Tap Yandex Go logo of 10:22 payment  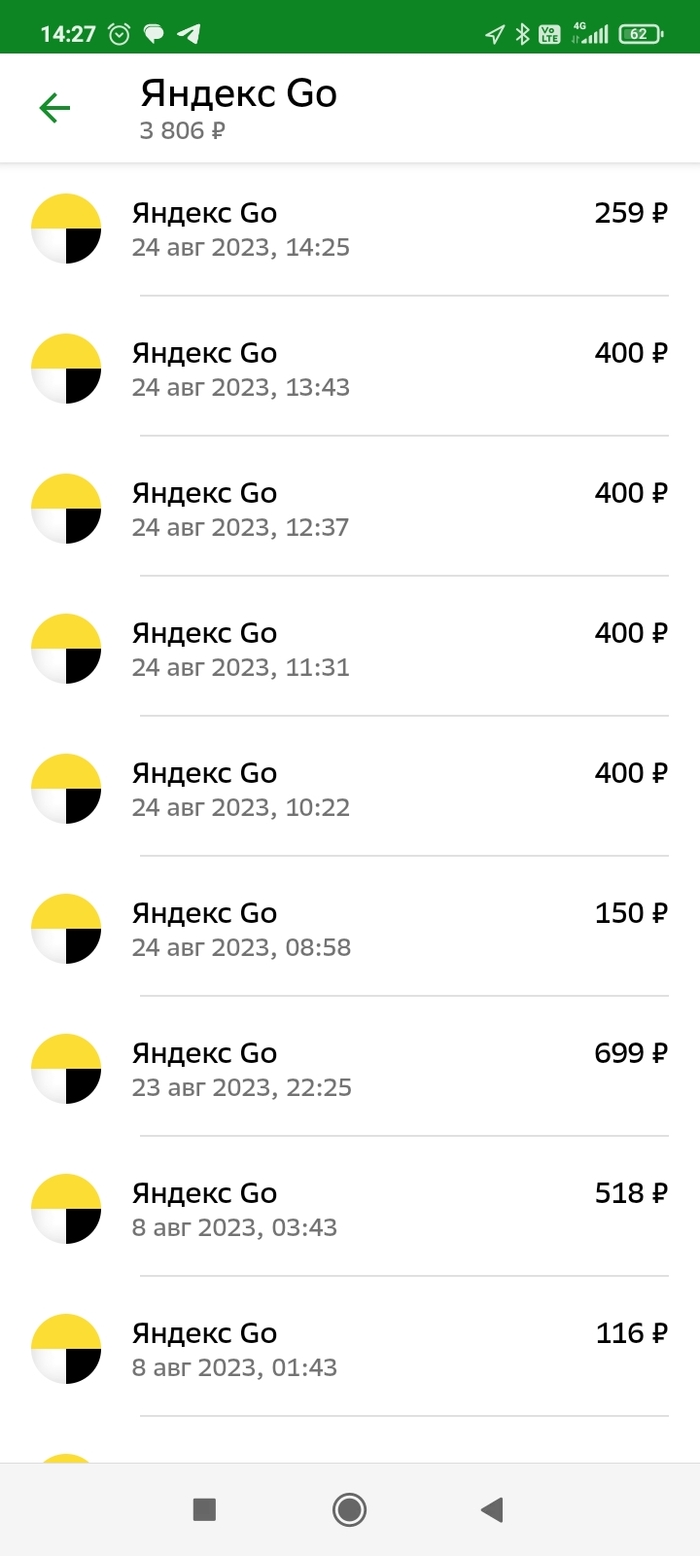66,789
